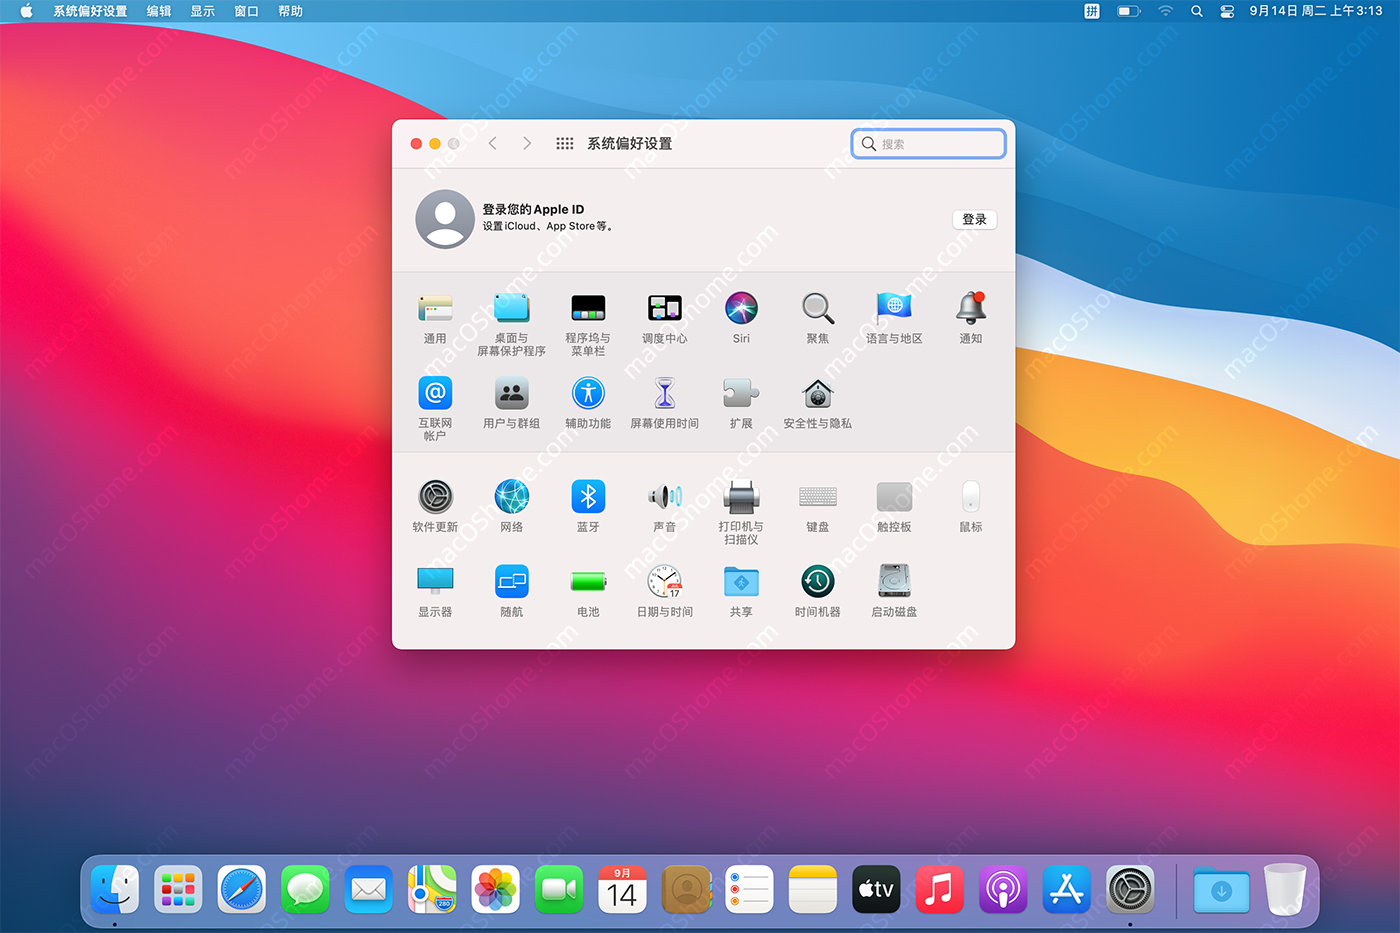Open the 声音 (Sound) pane
Viewport: 1400px width, 933px height.
pos(664,496)
